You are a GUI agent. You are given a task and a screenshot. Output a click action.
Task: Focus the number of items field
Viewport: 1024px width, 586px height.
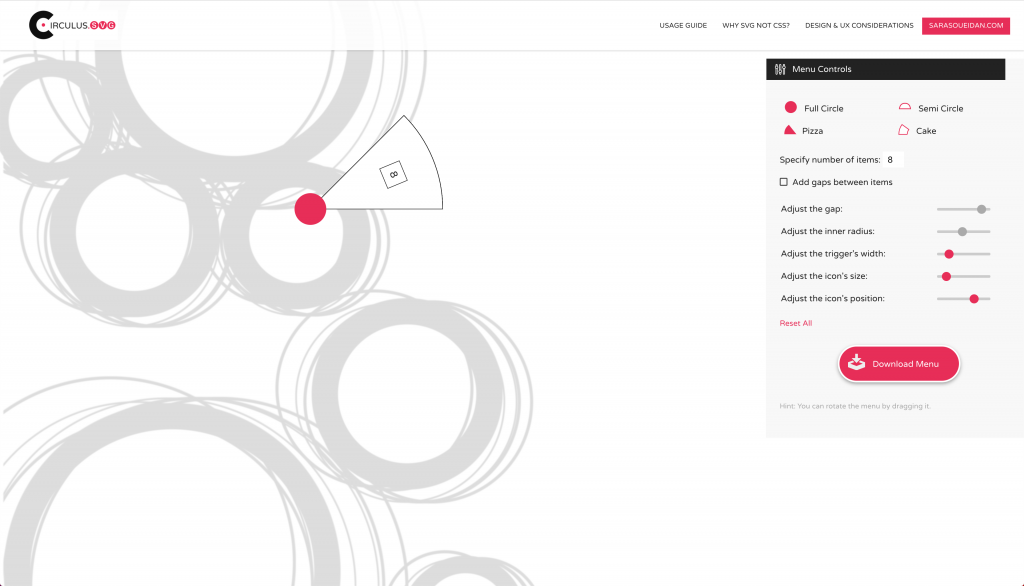(893, 159)
